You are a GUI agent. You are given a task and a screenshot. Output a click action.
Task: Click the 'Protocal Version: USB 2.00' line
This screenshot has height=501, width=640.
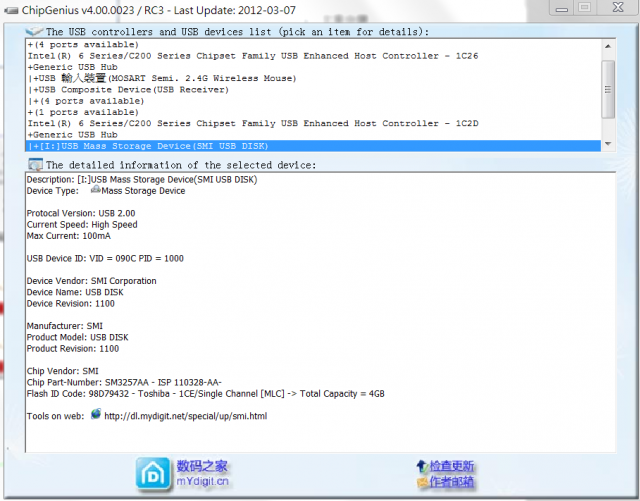[81, 213]
